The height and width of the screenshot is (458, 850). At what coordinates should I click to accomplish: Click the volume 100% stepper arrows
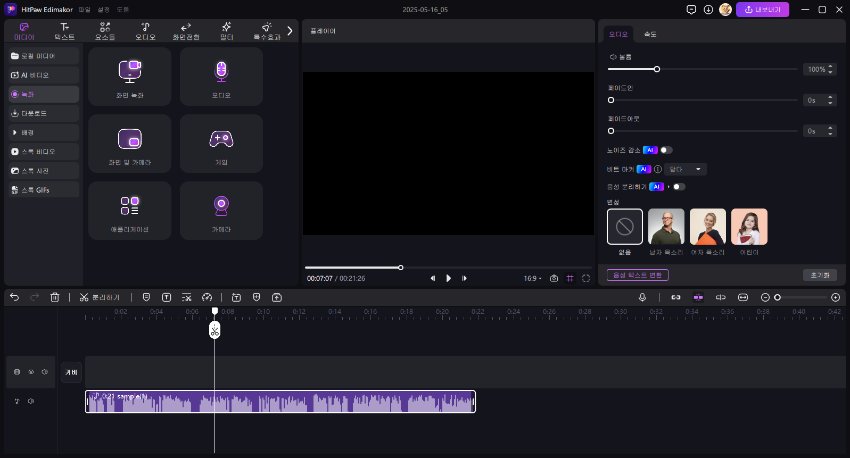coord(830,69)
